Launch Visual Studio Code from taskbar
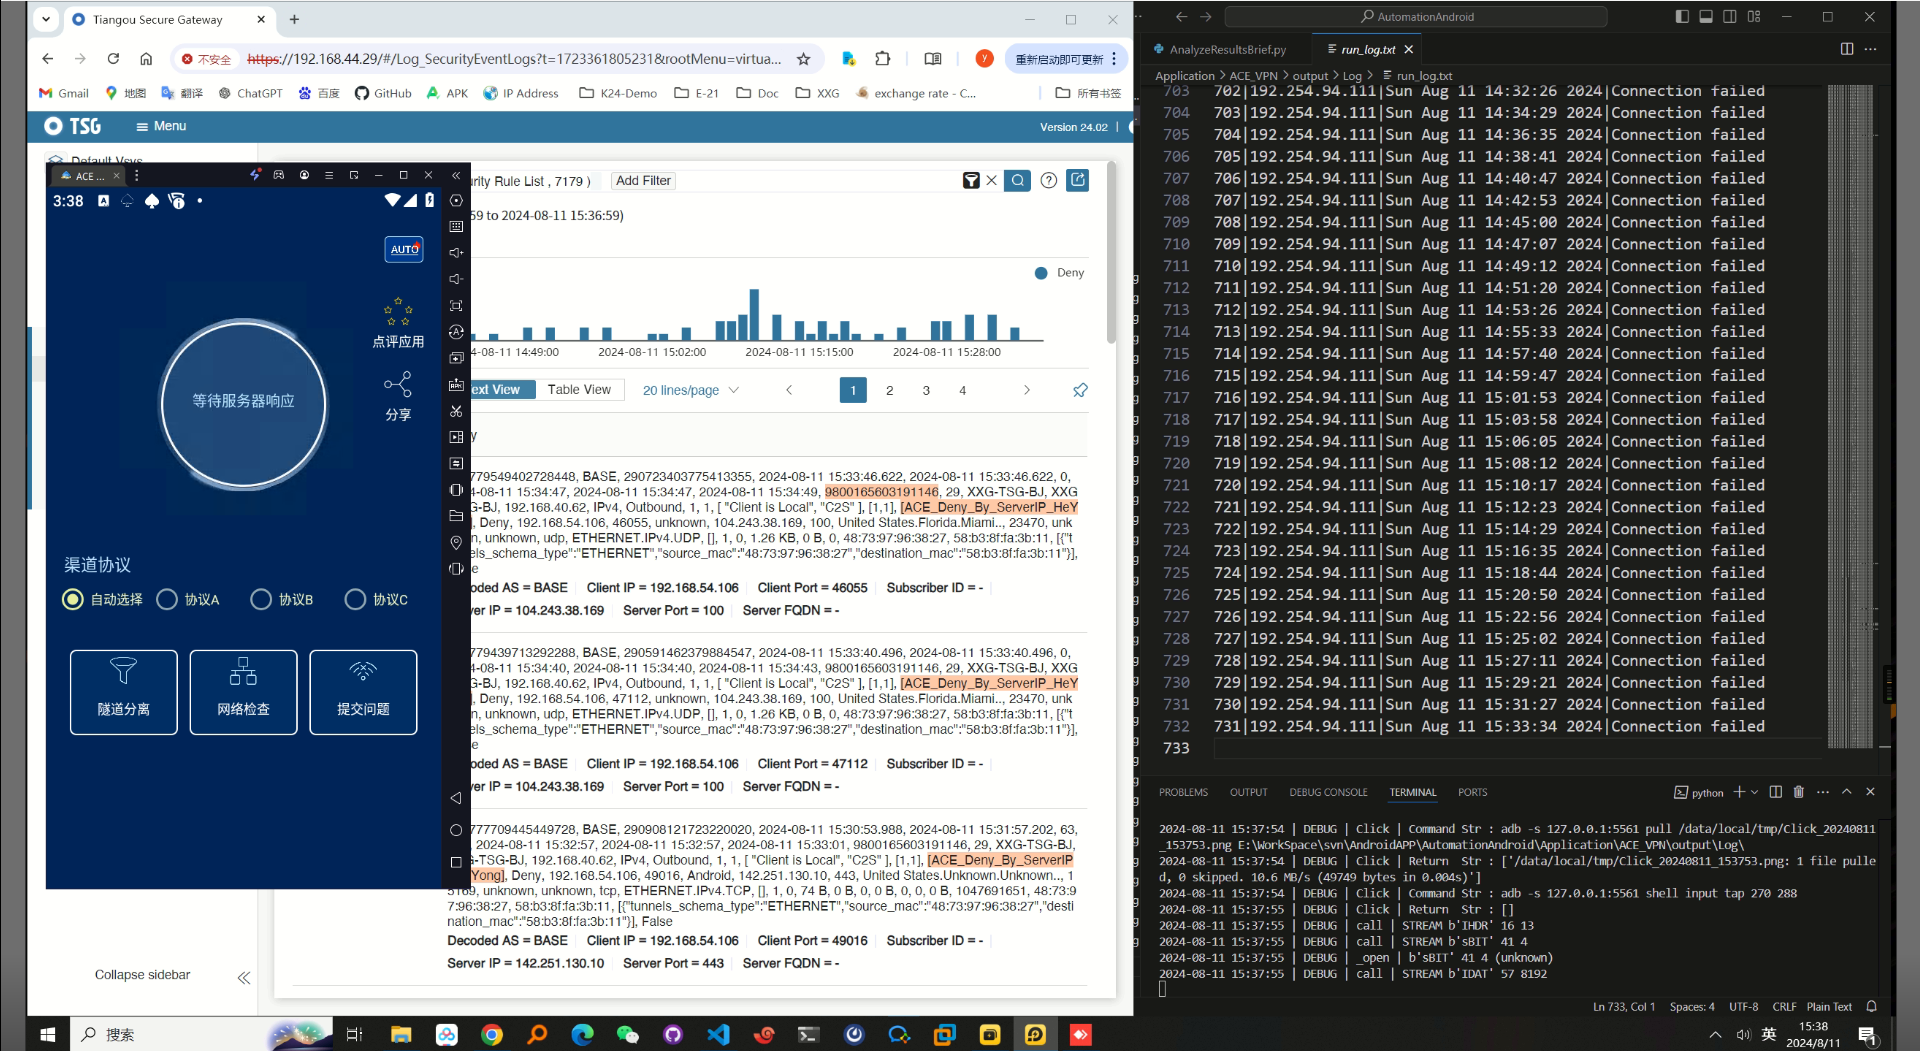The width and height of the screenshot is (1920, 1051). click(x=718, y=1034)
